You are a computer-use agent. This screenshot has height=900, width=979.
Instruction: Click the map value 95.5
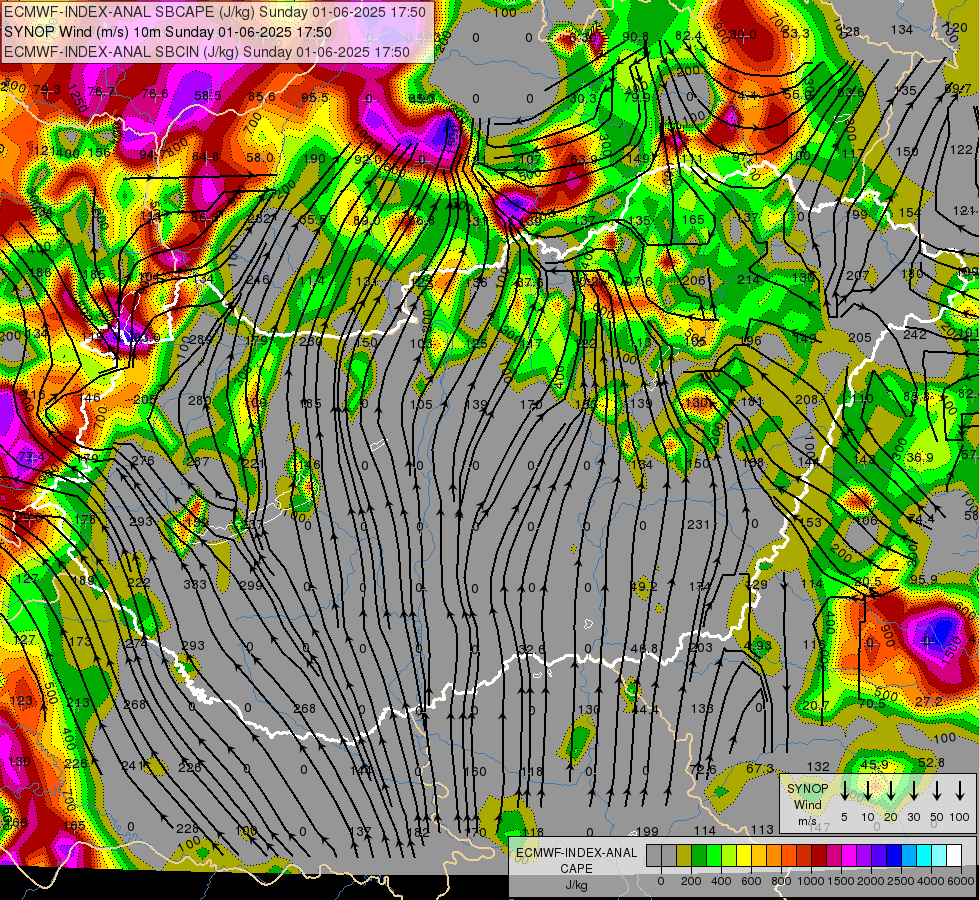[314, 97]
